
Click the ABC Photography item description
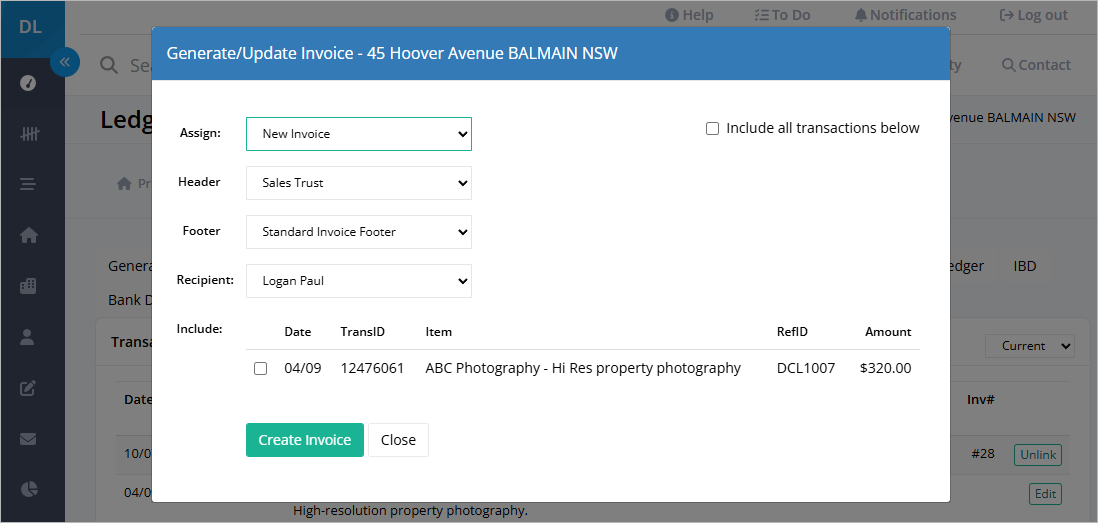coord(583,368)
